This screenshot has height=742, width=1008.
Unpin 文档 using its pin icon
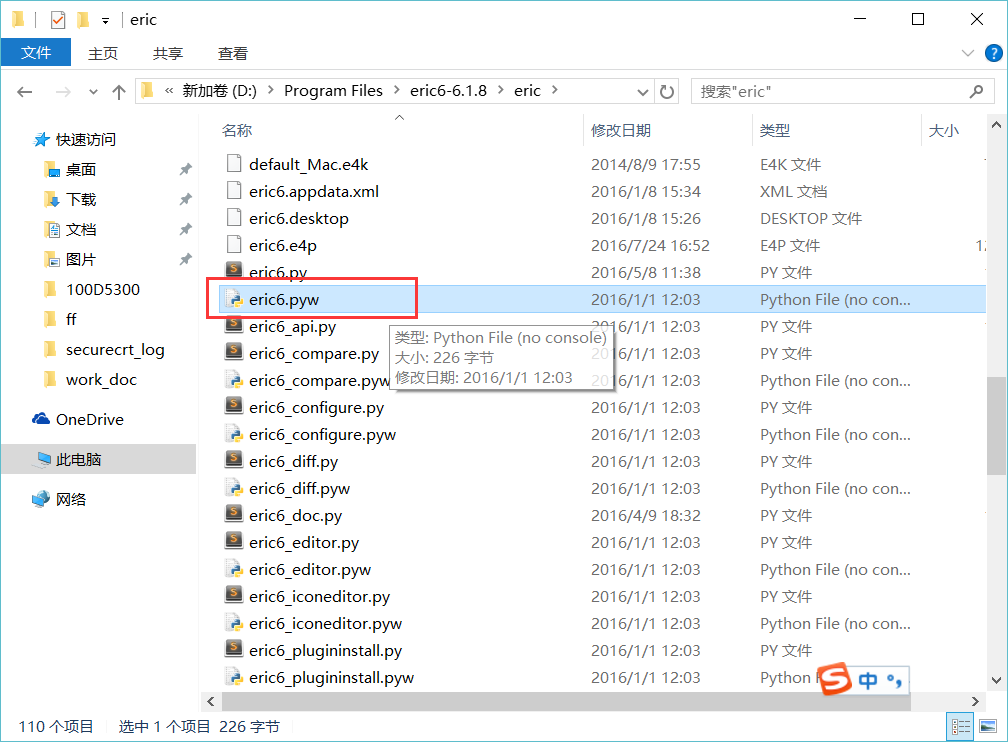[x=185, y=229]
